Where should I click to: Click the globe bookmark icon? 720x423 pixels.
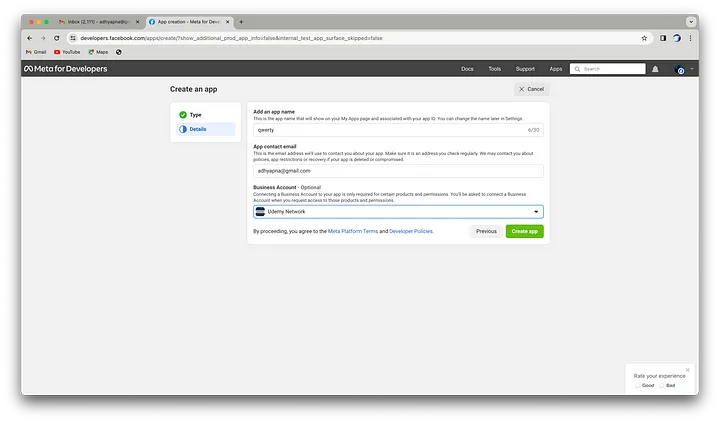118,52
